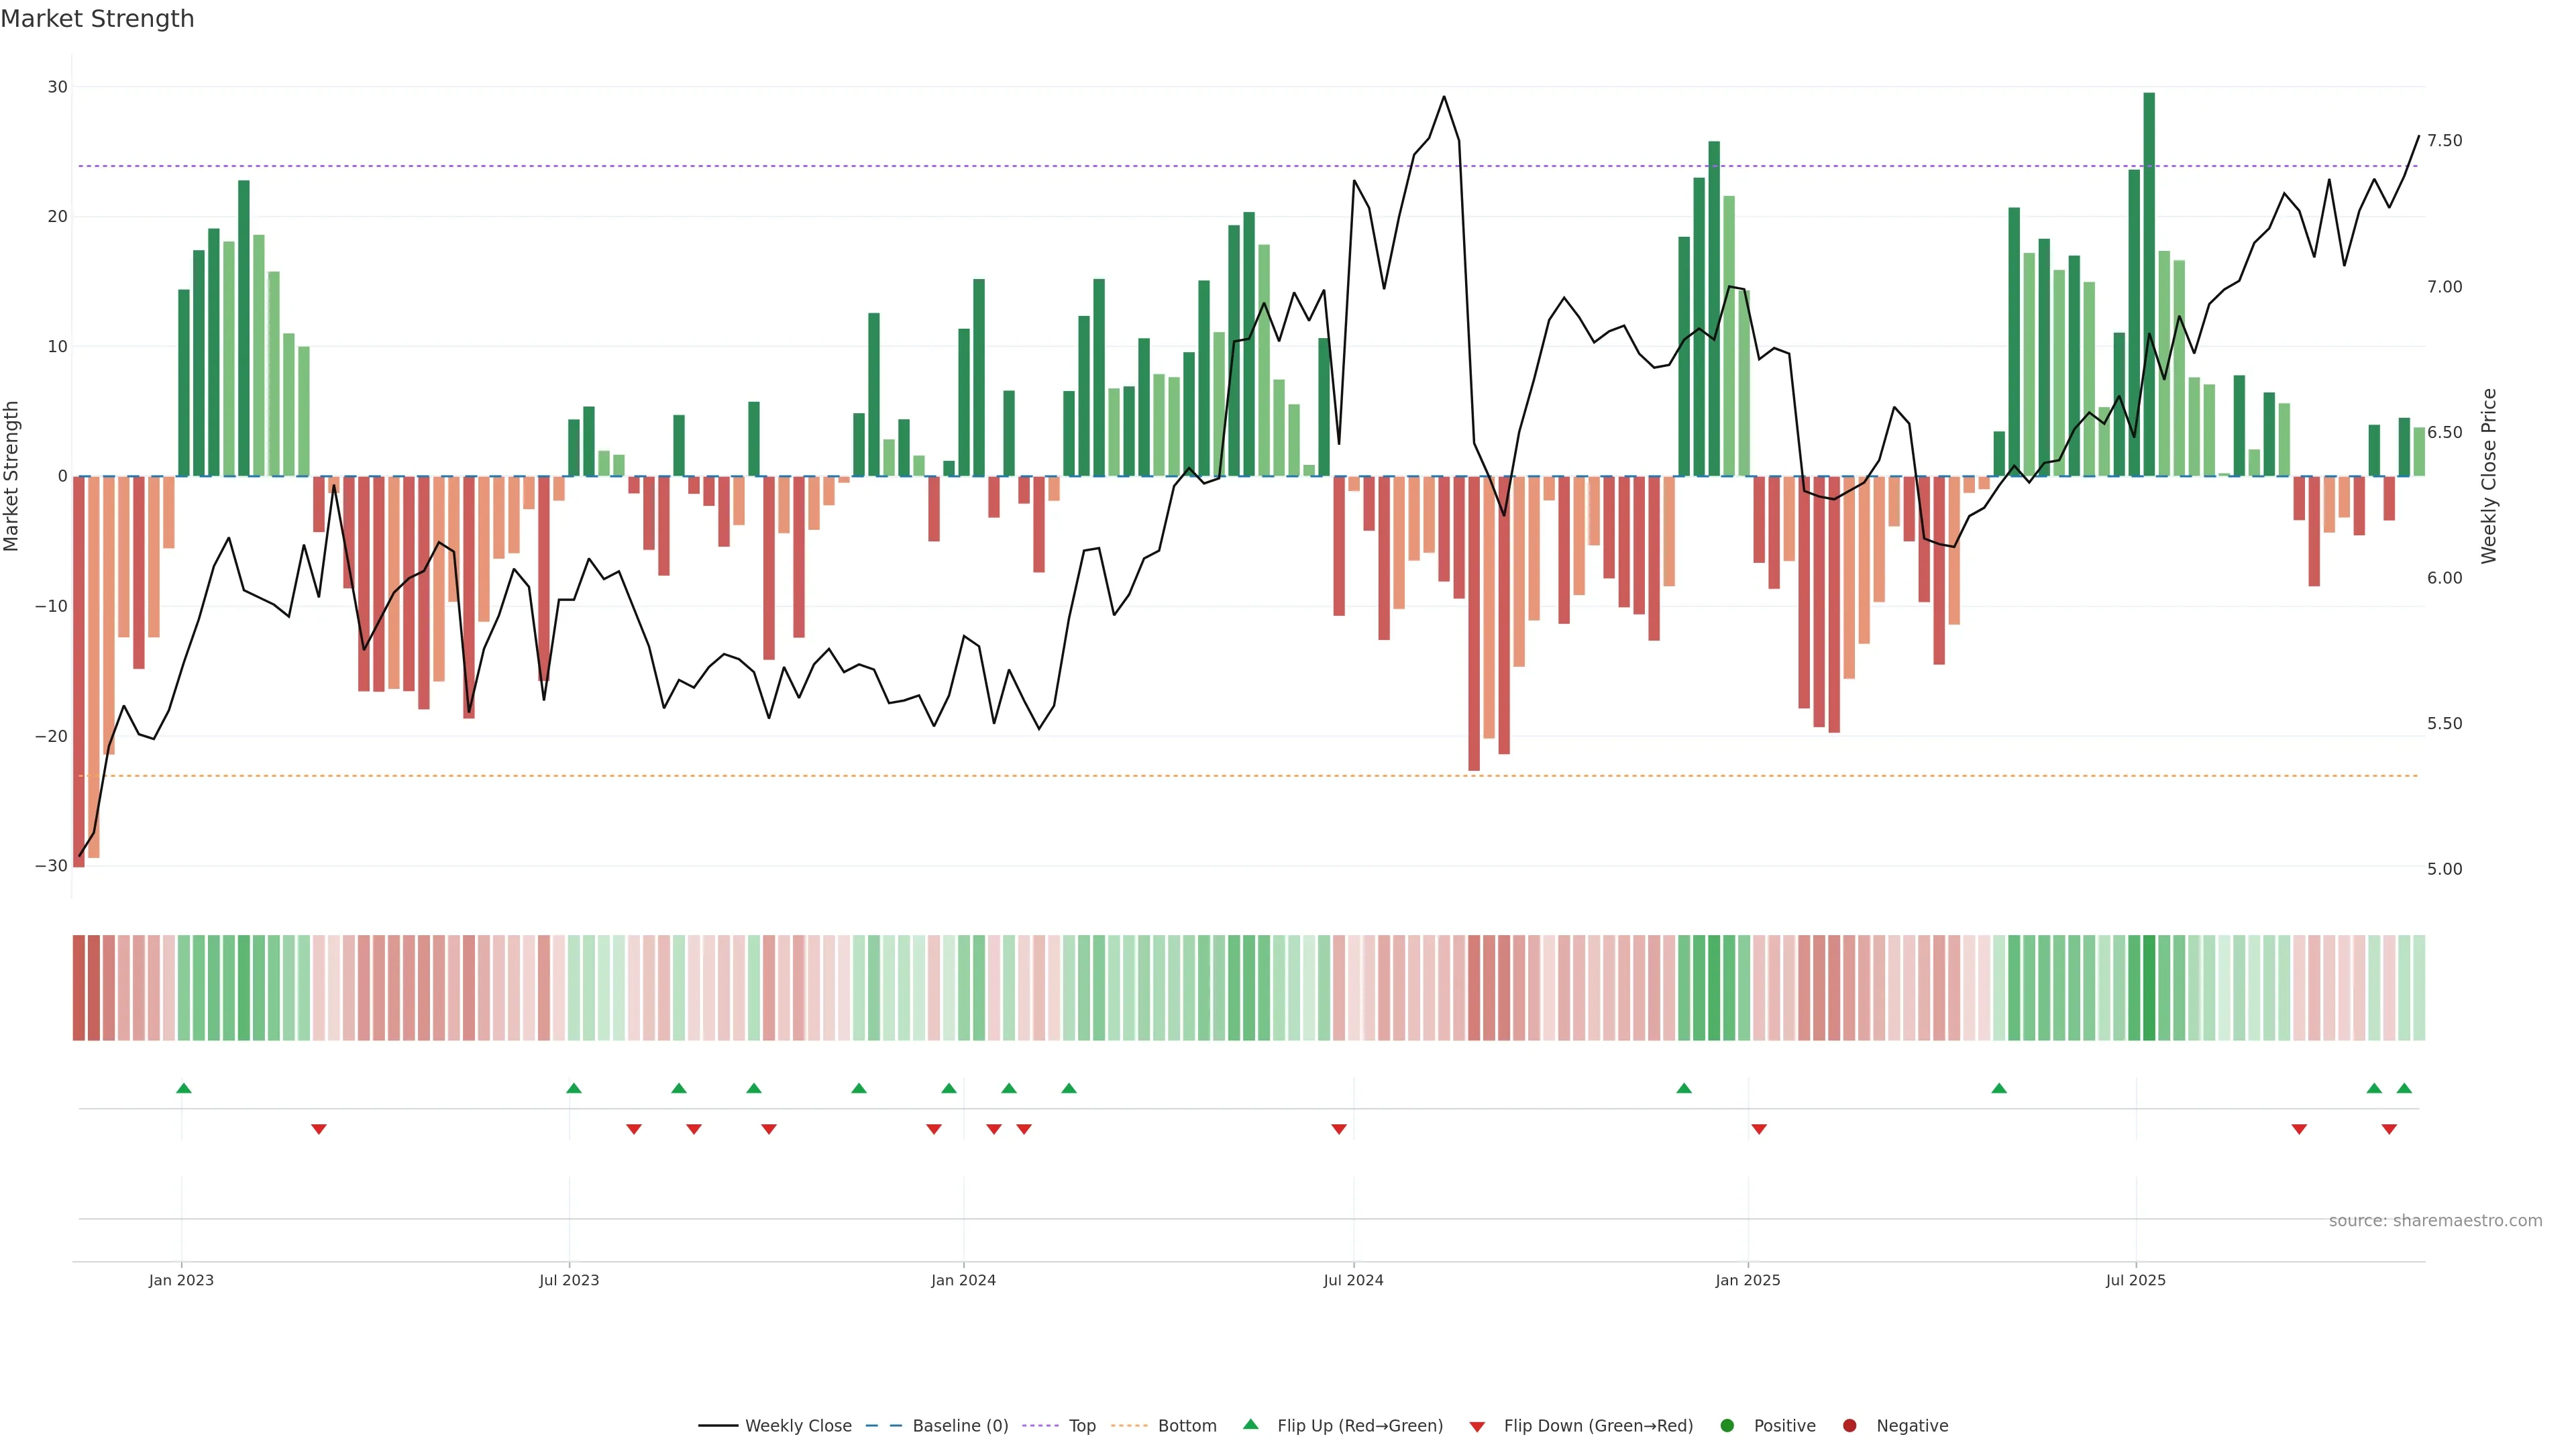Click the Flip Up marker above Jan 2023
2576x1449 pixels.
coord(184,1088)
